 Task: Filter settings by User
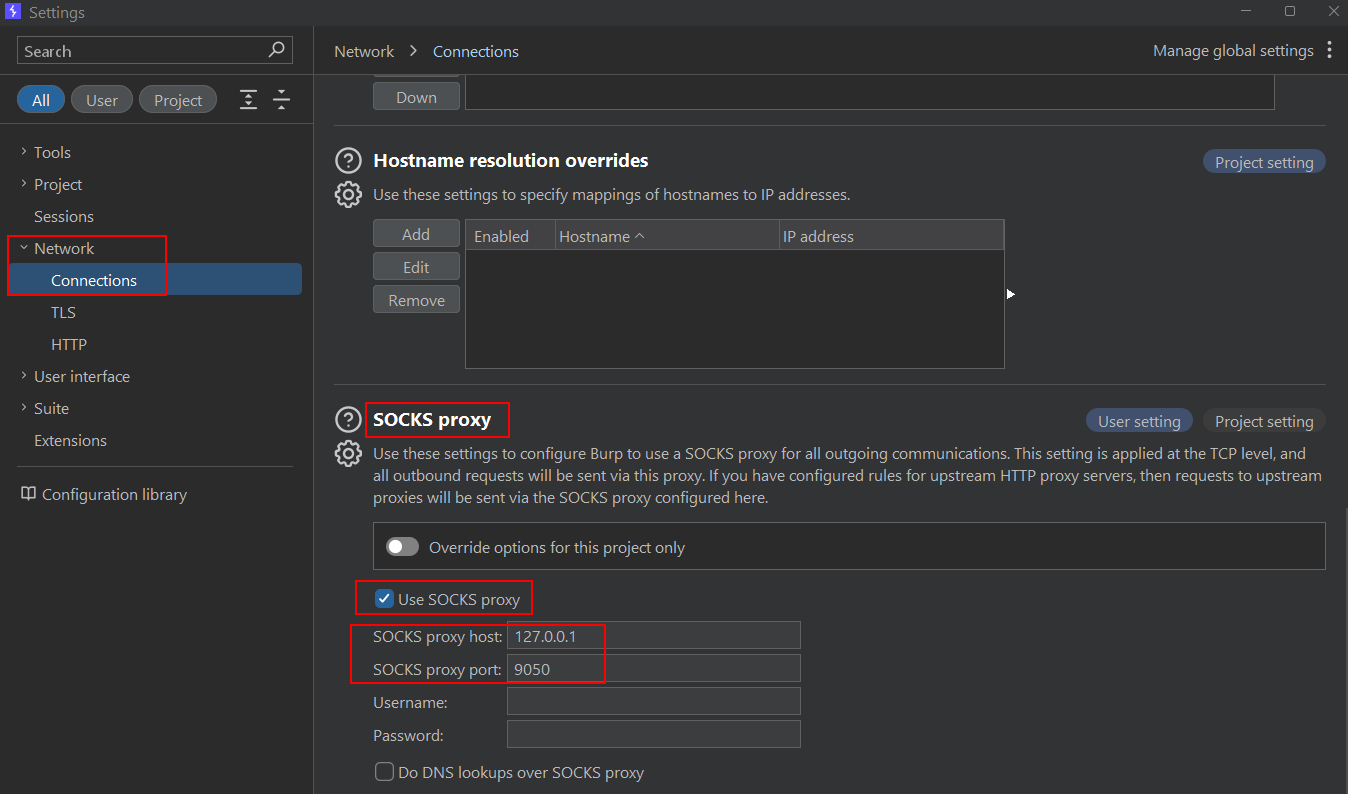click(x=102, y=100)
